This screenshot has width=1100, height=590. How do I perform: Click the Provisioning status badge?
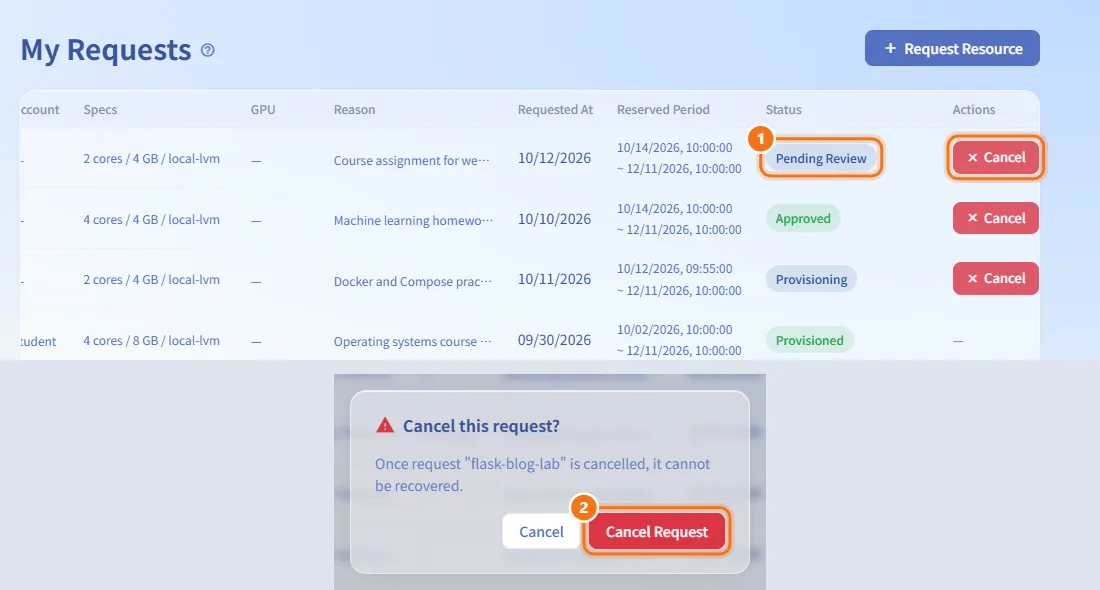pyautogui.click(x=811, y=279)
